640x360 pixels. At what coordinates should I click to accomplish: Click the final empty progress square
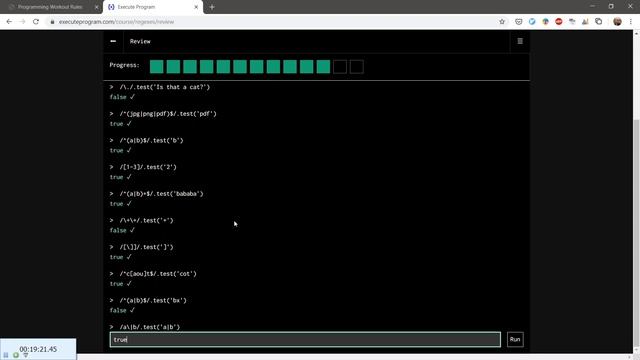point(357,67)
